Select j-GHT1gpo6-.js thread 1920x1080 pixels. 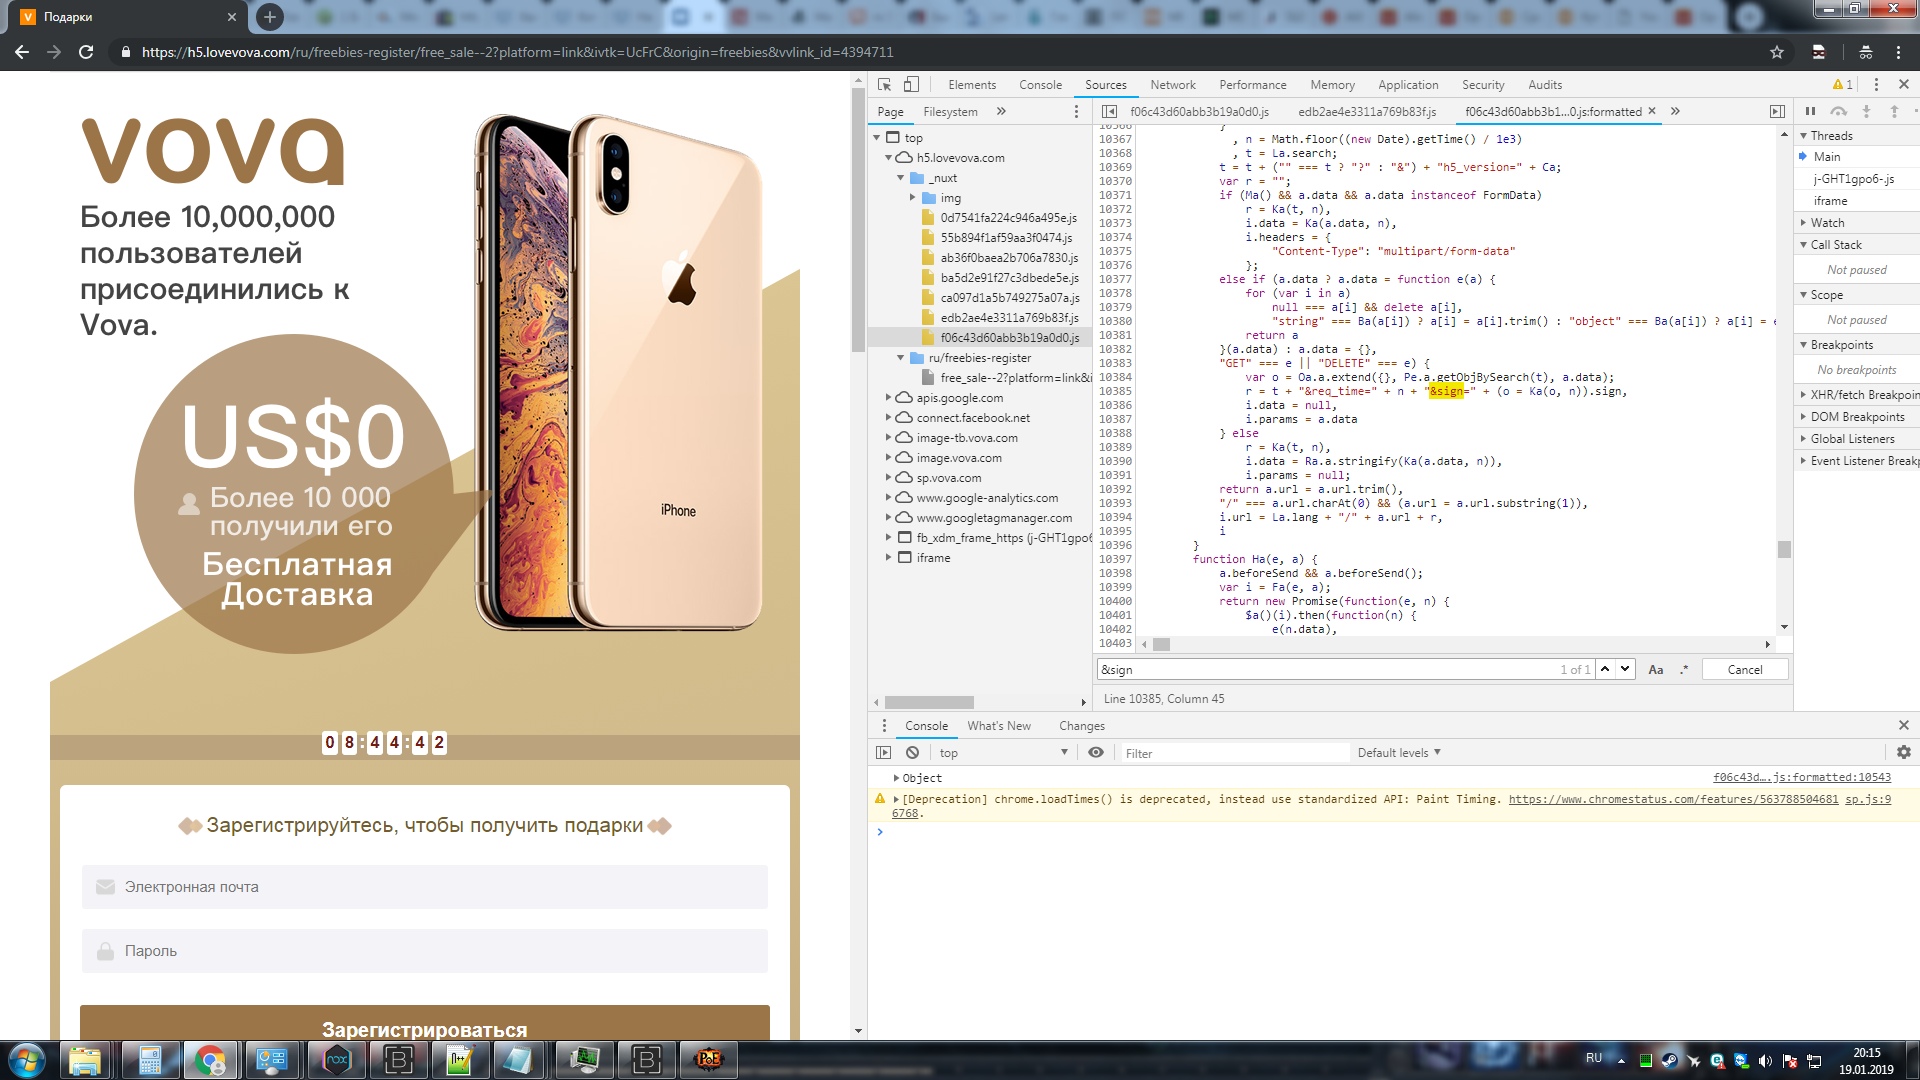1854,179
